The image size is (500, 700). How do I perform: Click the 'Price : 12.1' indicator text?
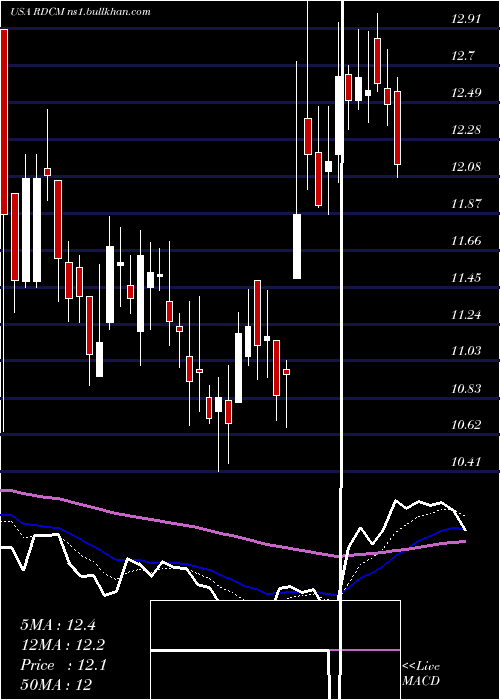63,665
